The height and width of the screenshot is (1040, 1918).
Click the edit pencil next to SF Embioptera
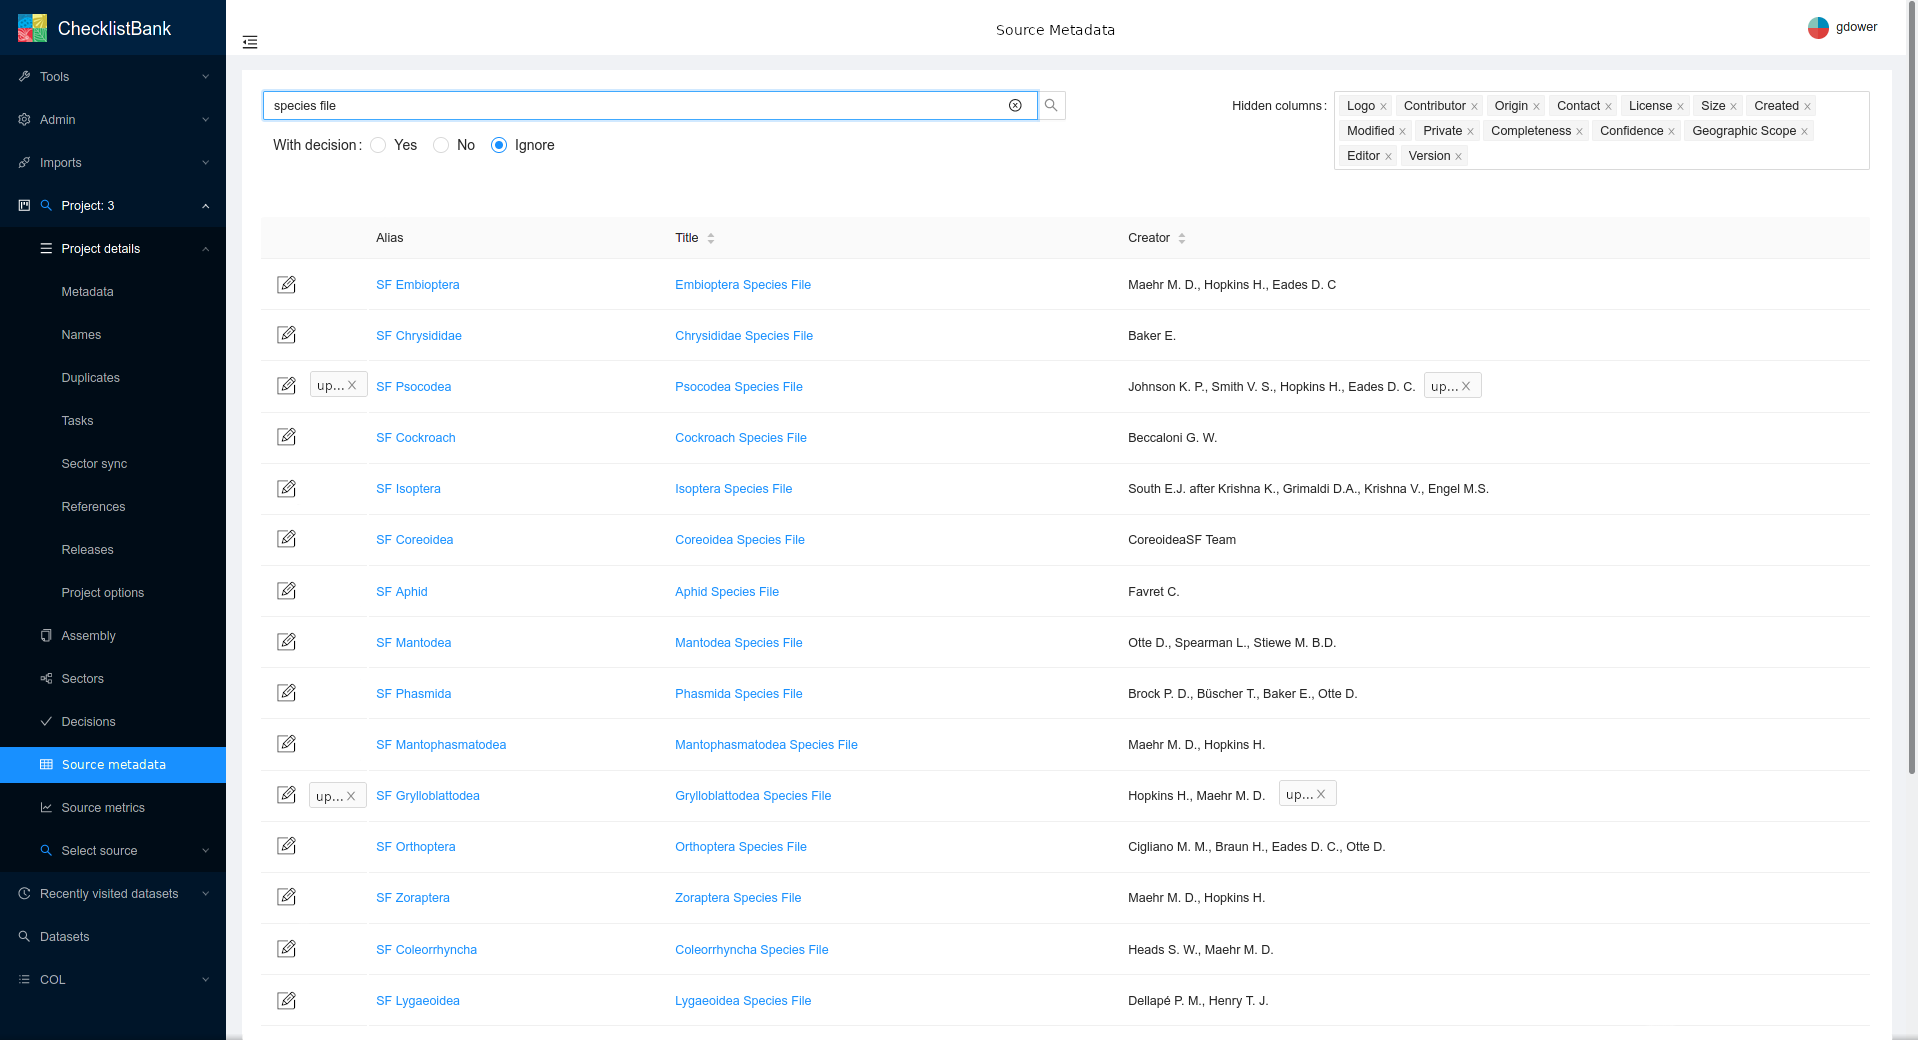(x=287, y=284)
